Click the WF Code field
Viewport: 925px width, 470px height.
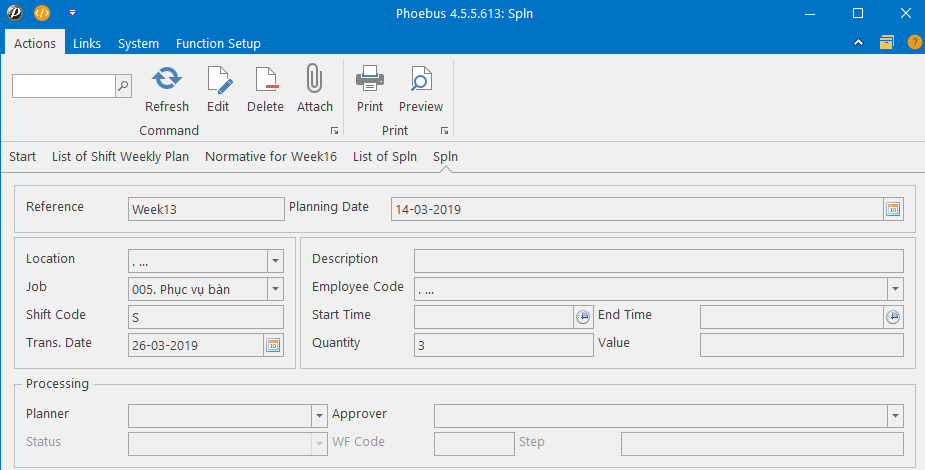pos(474,444)
